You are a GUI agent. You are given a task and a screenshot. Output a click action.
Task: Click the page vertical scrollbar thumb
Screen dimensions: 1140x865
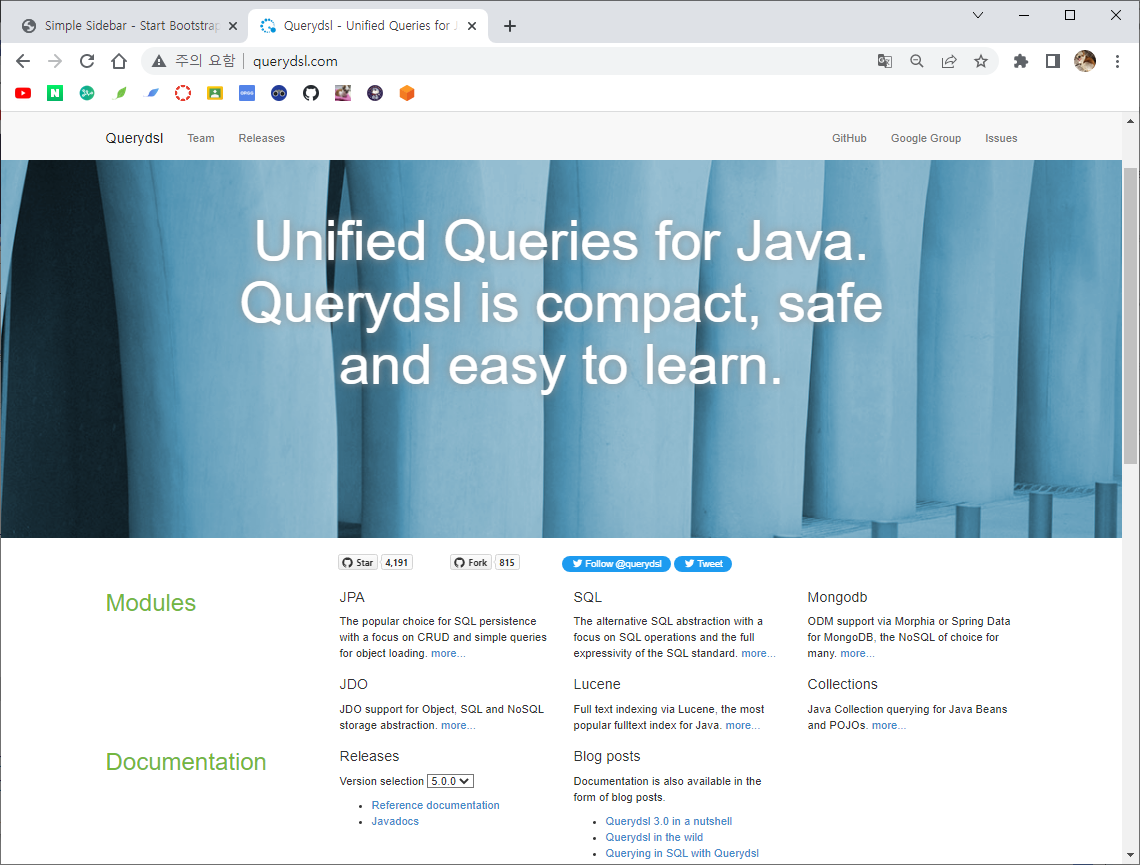1130,315
